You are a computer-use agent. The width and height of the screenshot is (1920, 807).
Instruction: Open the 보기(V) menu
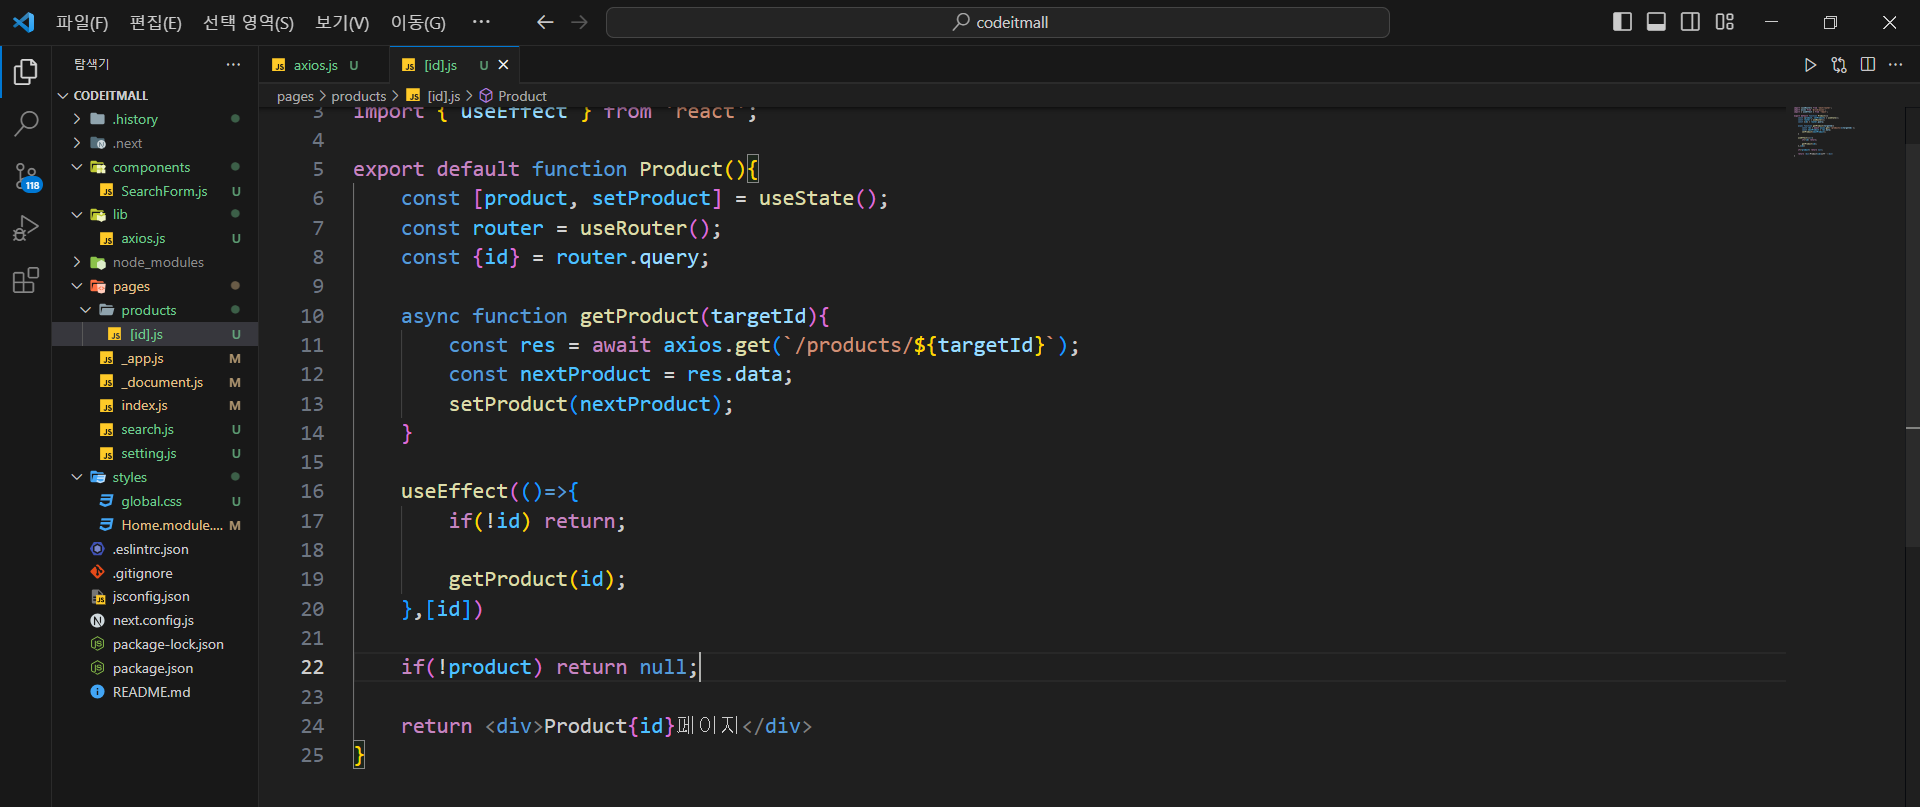pos(342,22)
